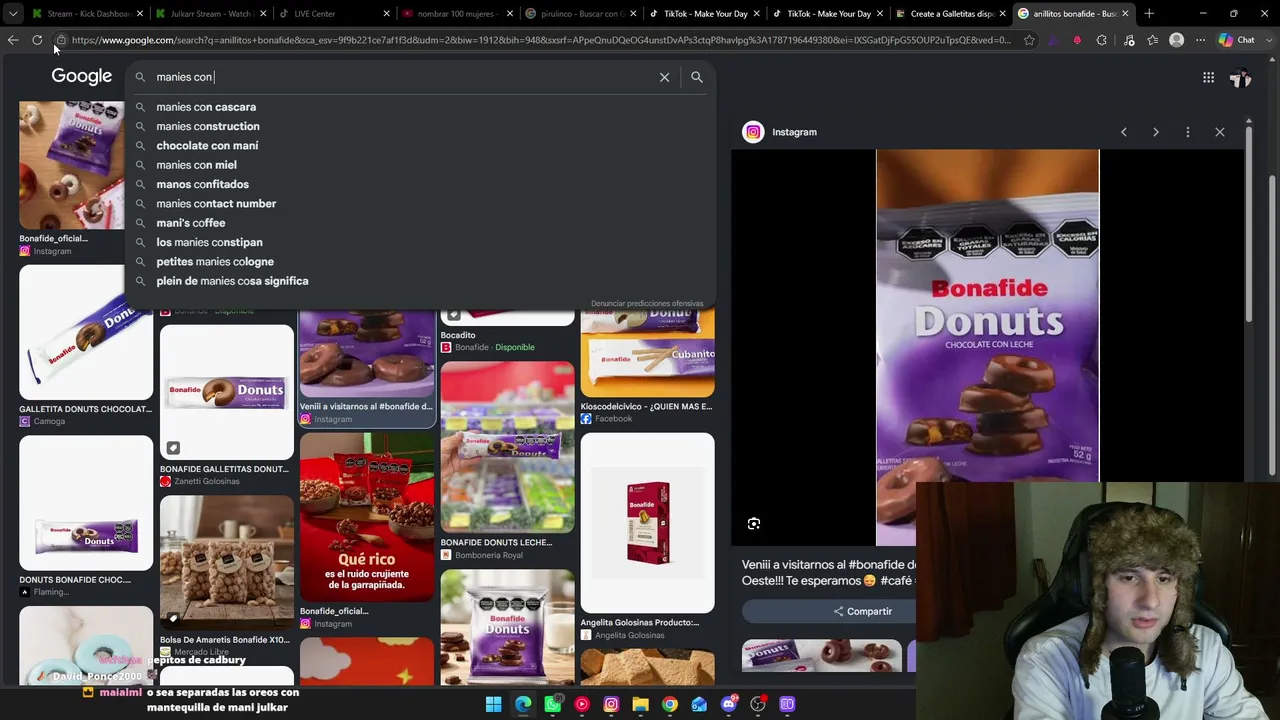
Task: Open Instagram from the taskbar
Action: 611,704
